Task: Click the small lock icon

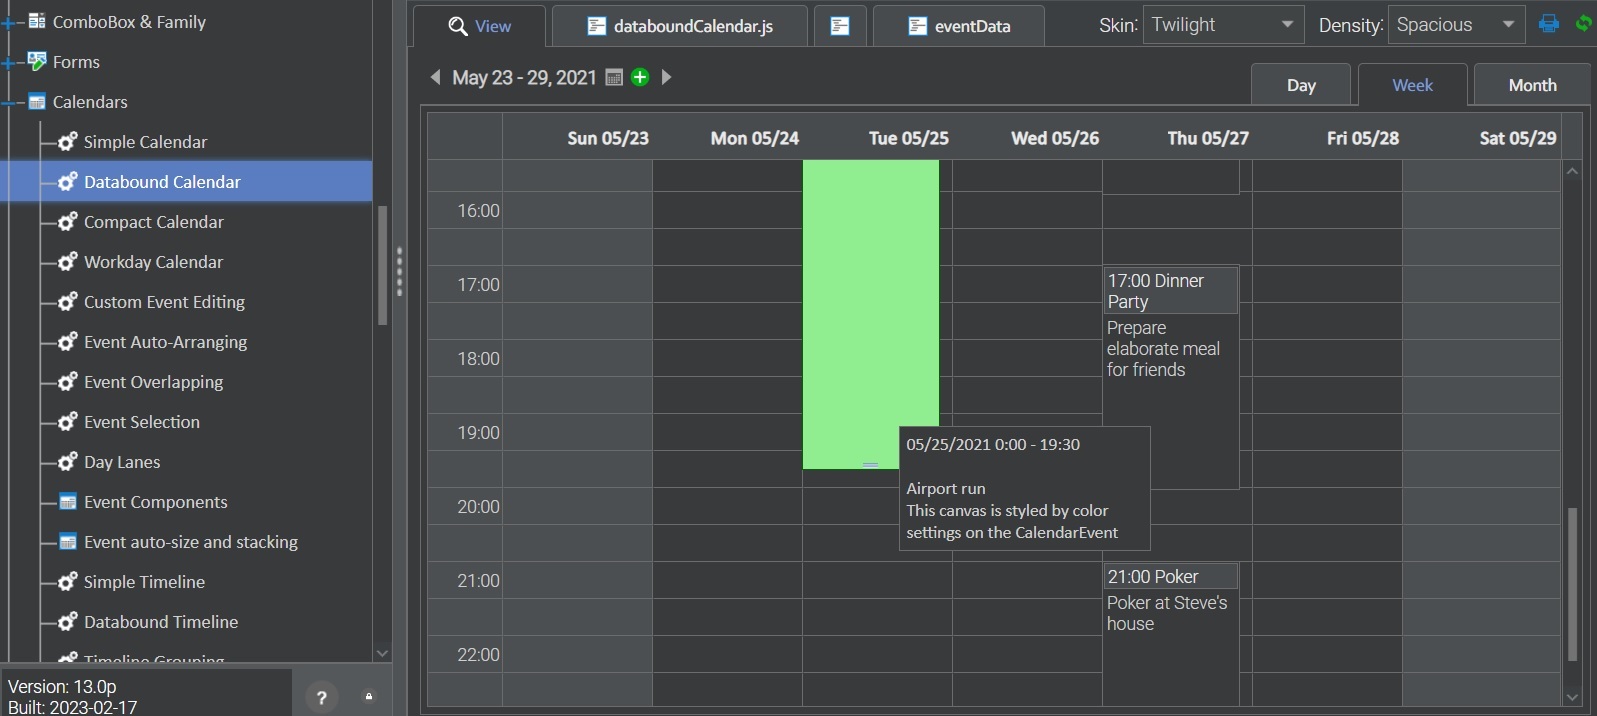Action: pyautogui.click(x=368, y=697)
